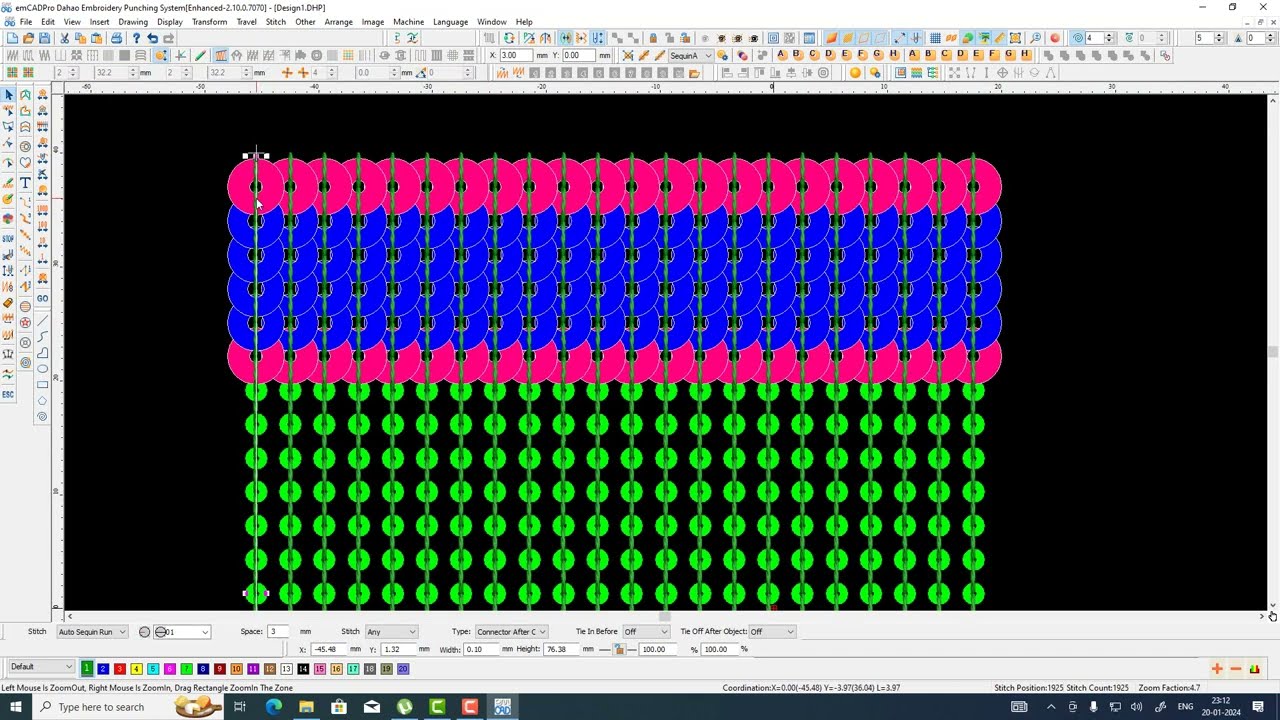Select blue color swatch 2

[x=103, y=669]
